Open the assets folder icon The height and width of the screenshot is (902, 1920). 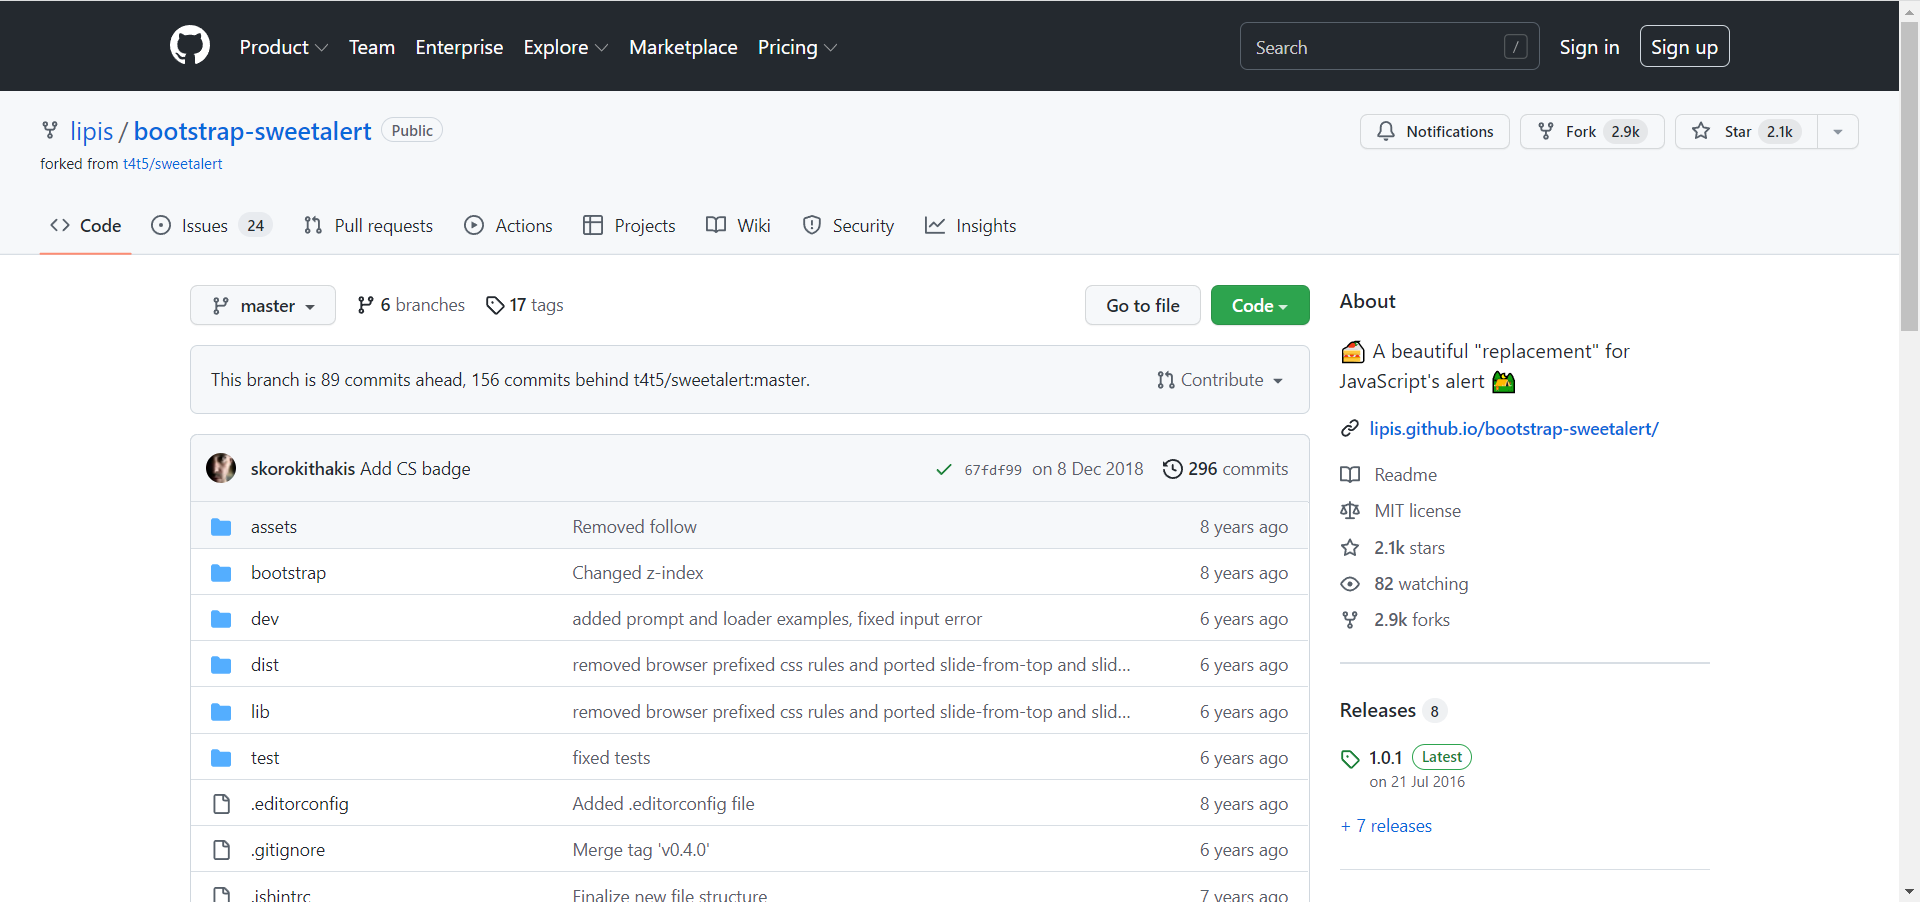point(221,527)
